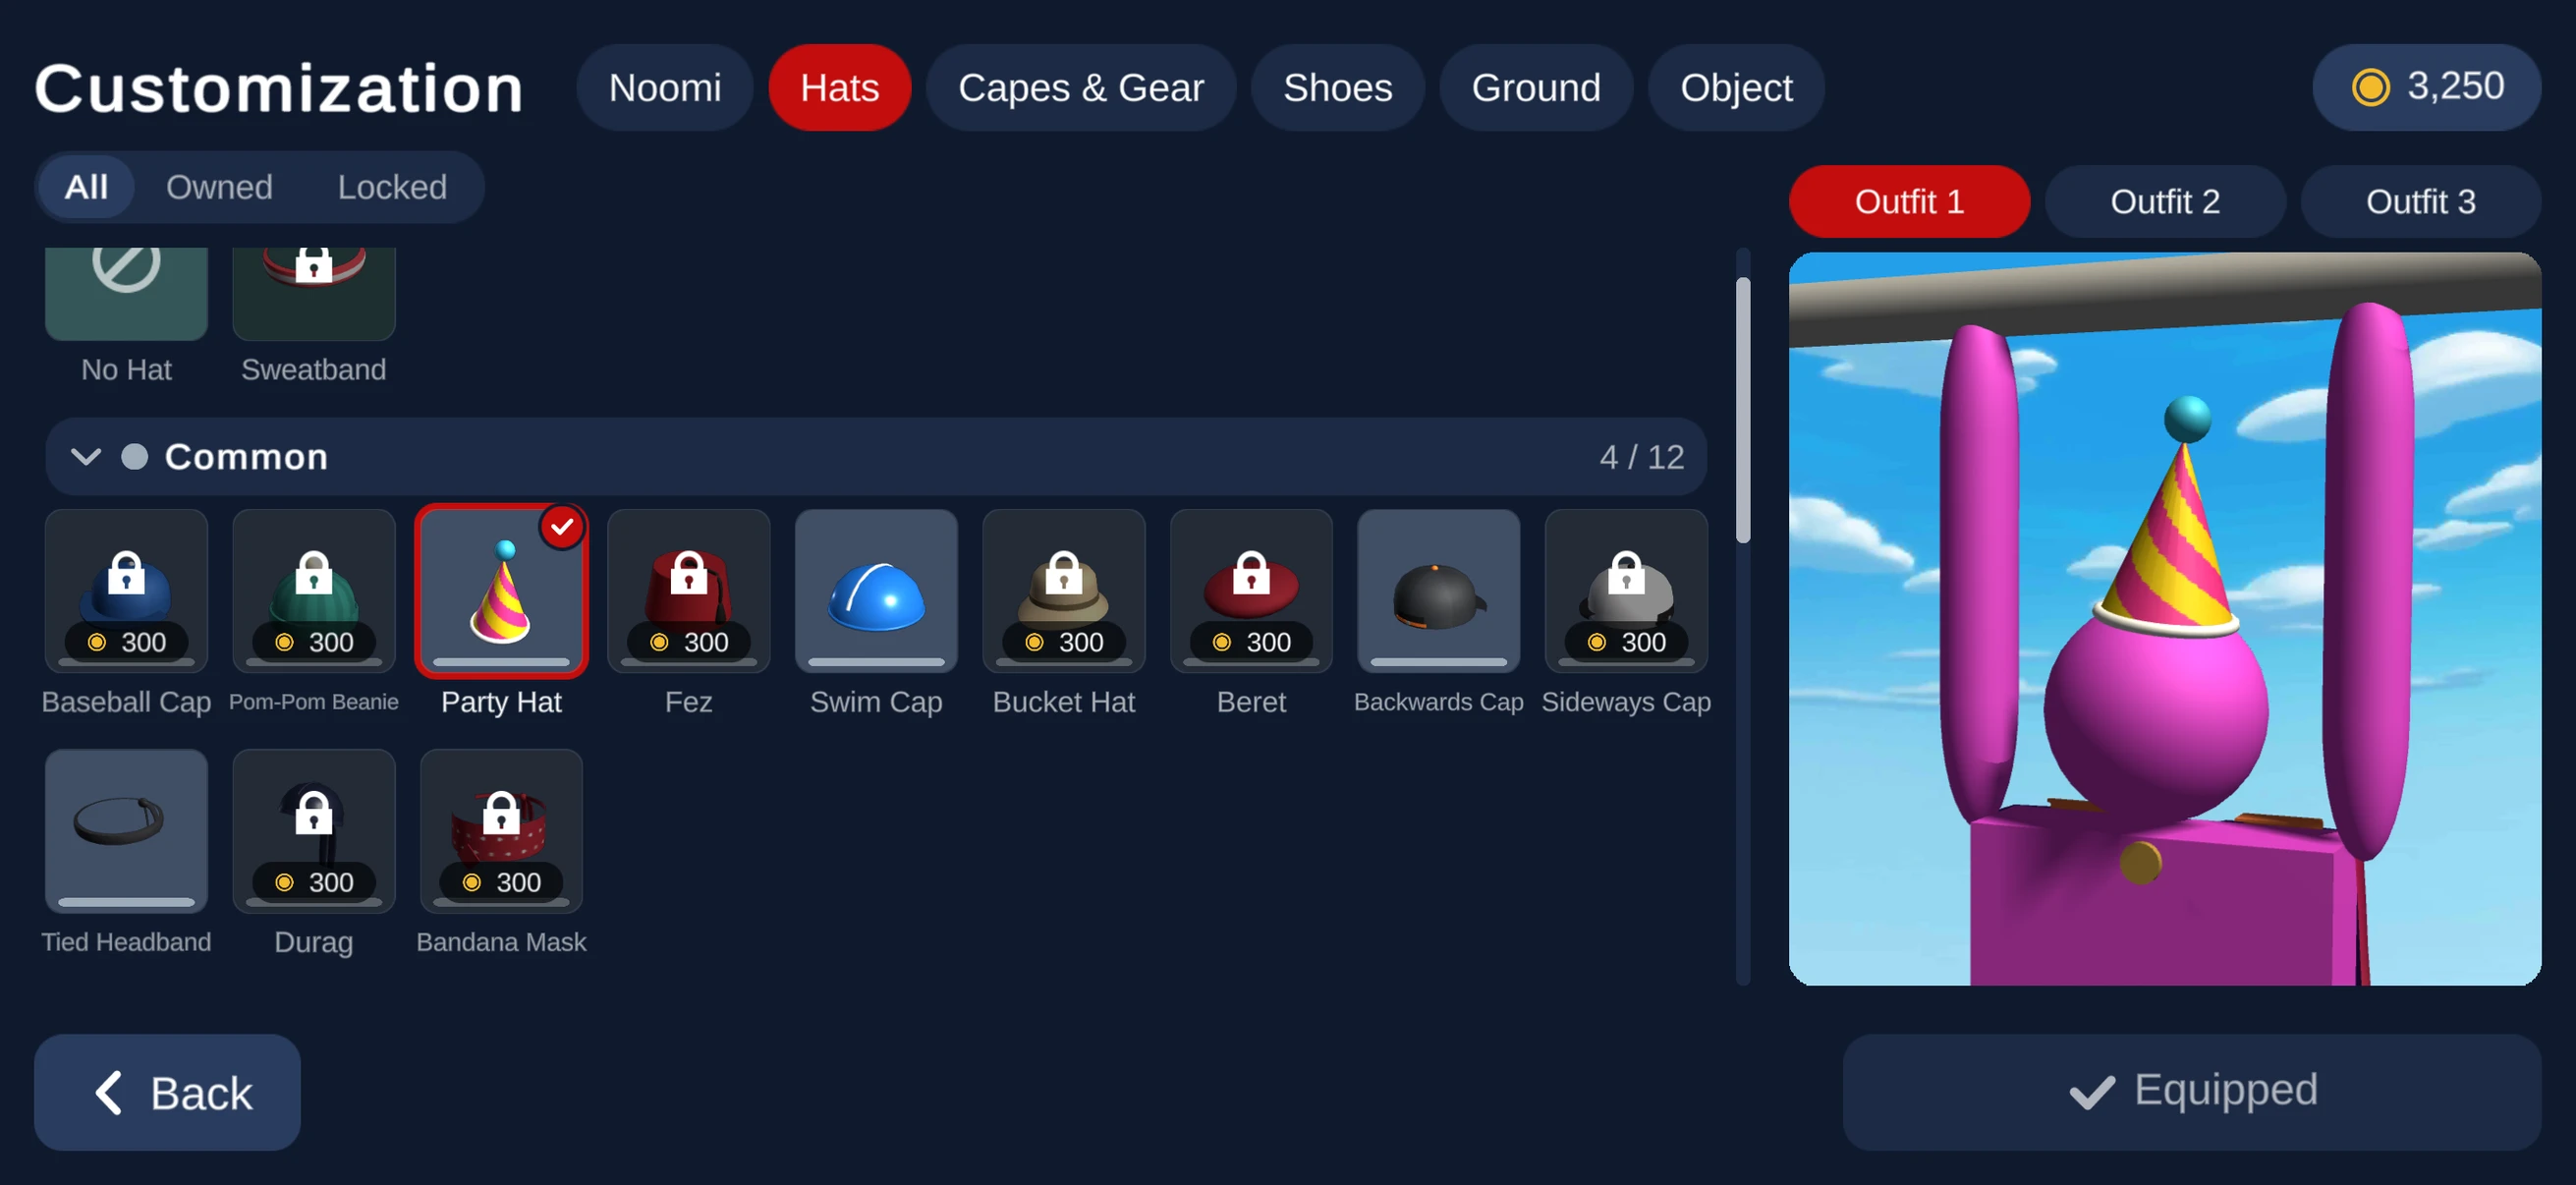Pick the locked Sweatband item
Screen dimensions: 2576x1185
tap(314, 293)
